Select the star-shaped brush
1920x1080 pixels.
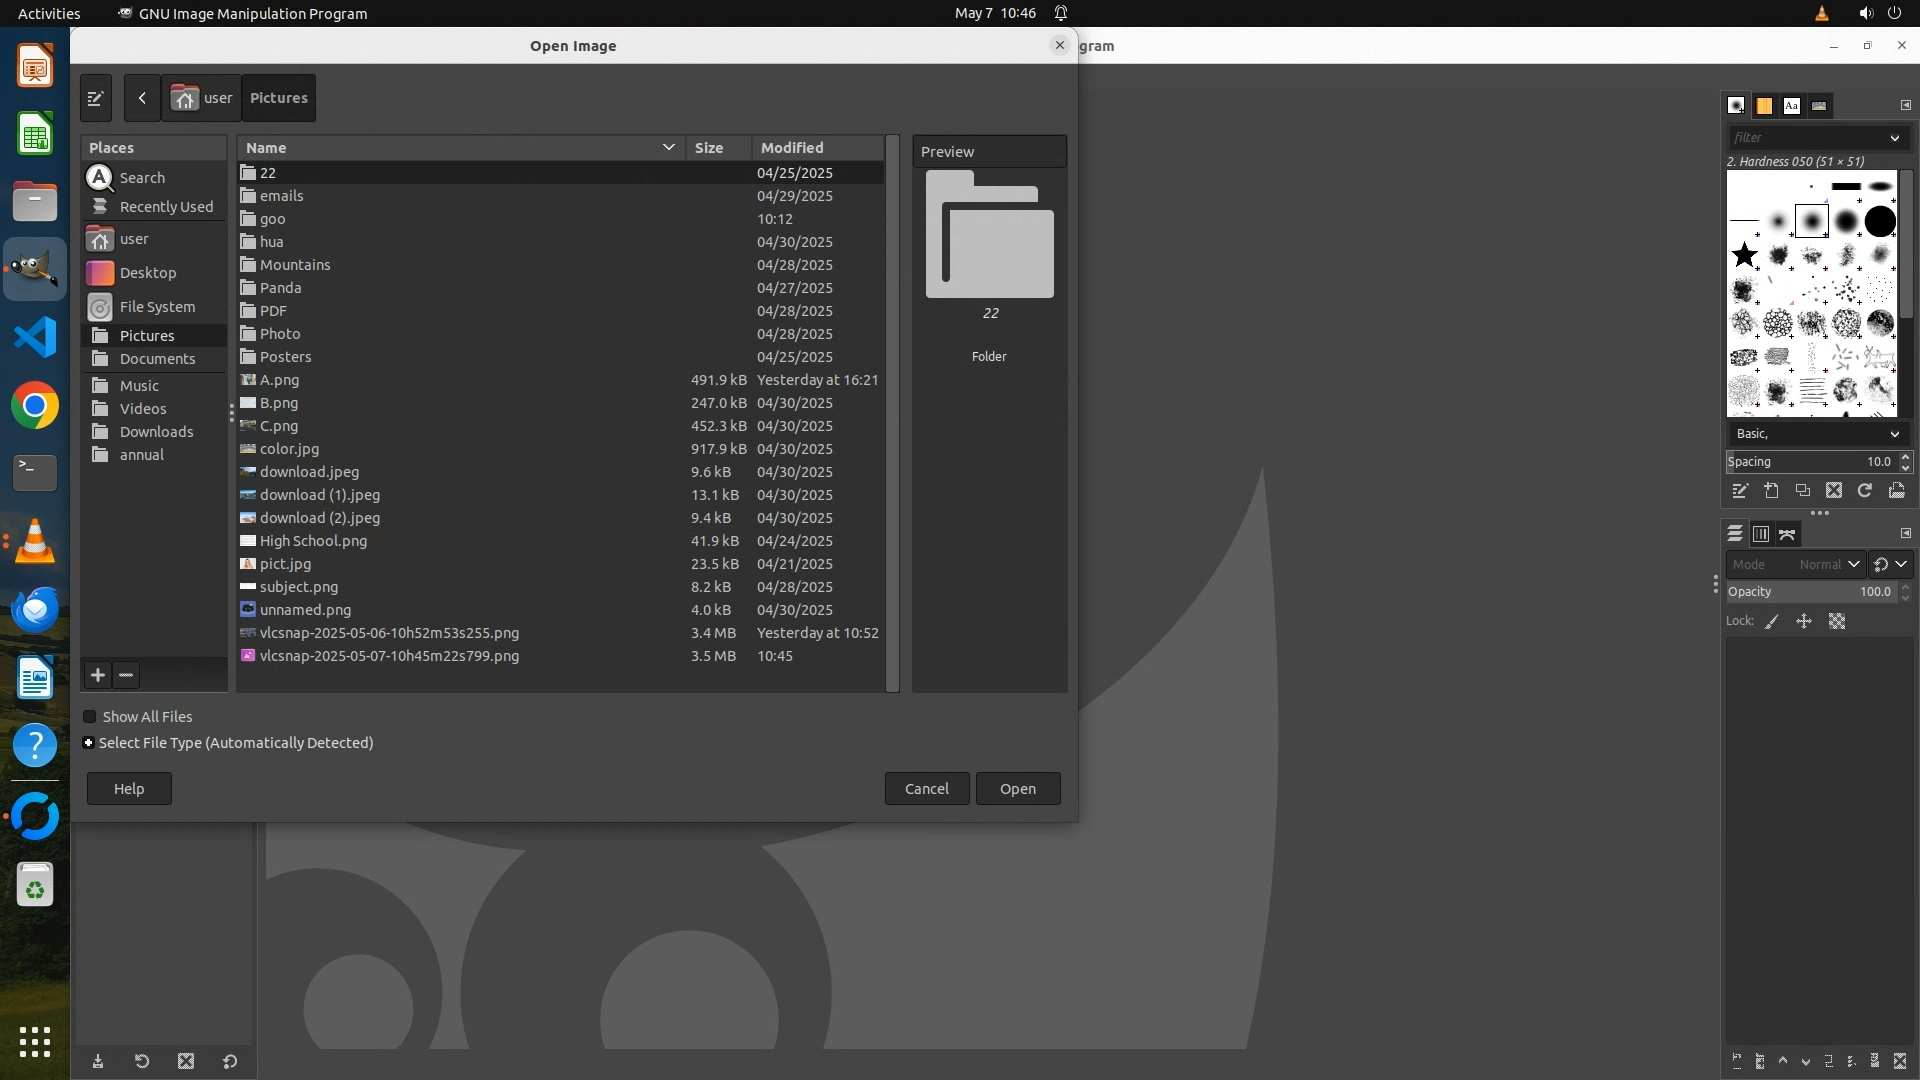point(1745,255)
